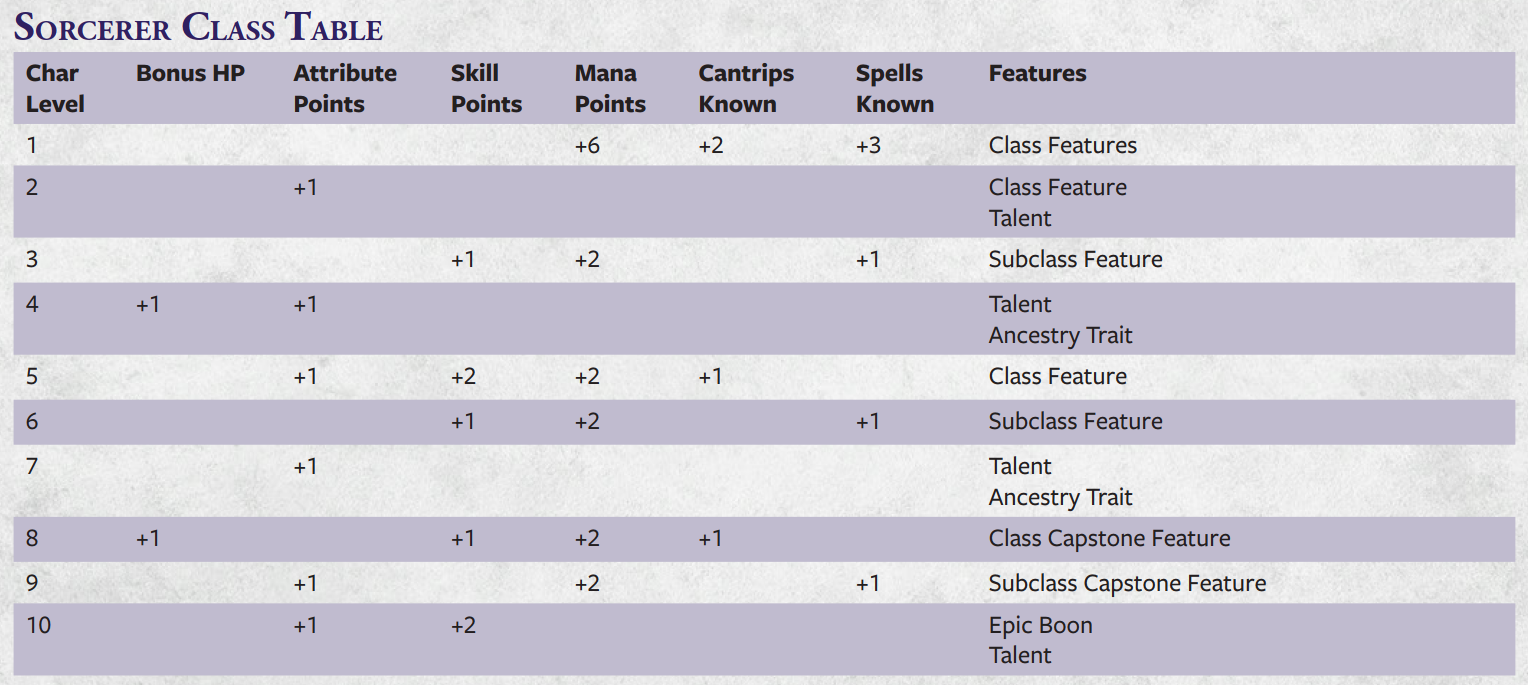
Task: Click the Sorcerer Class Table title
Action: click(198, 27)
